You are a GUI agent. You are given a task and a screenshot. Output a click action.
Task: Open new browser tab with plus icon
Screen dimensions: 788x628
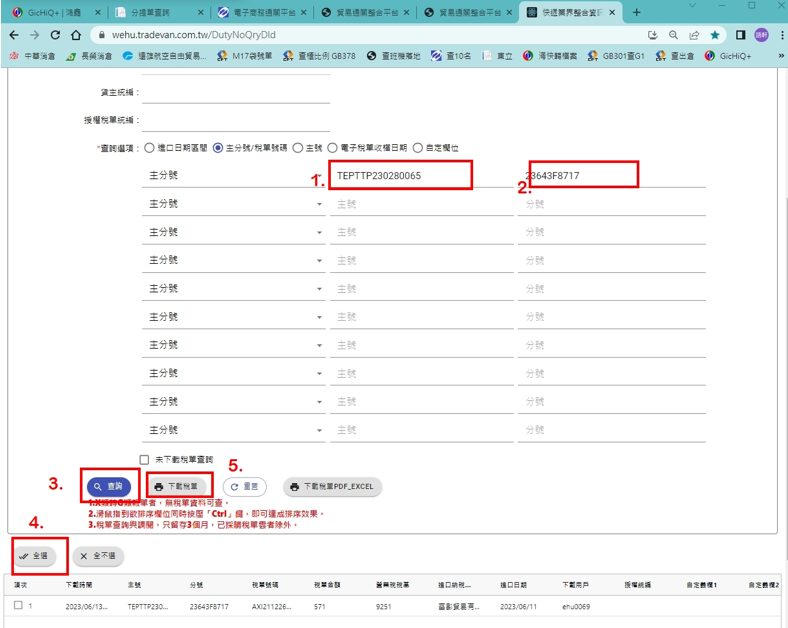click(x=638, y=12)
